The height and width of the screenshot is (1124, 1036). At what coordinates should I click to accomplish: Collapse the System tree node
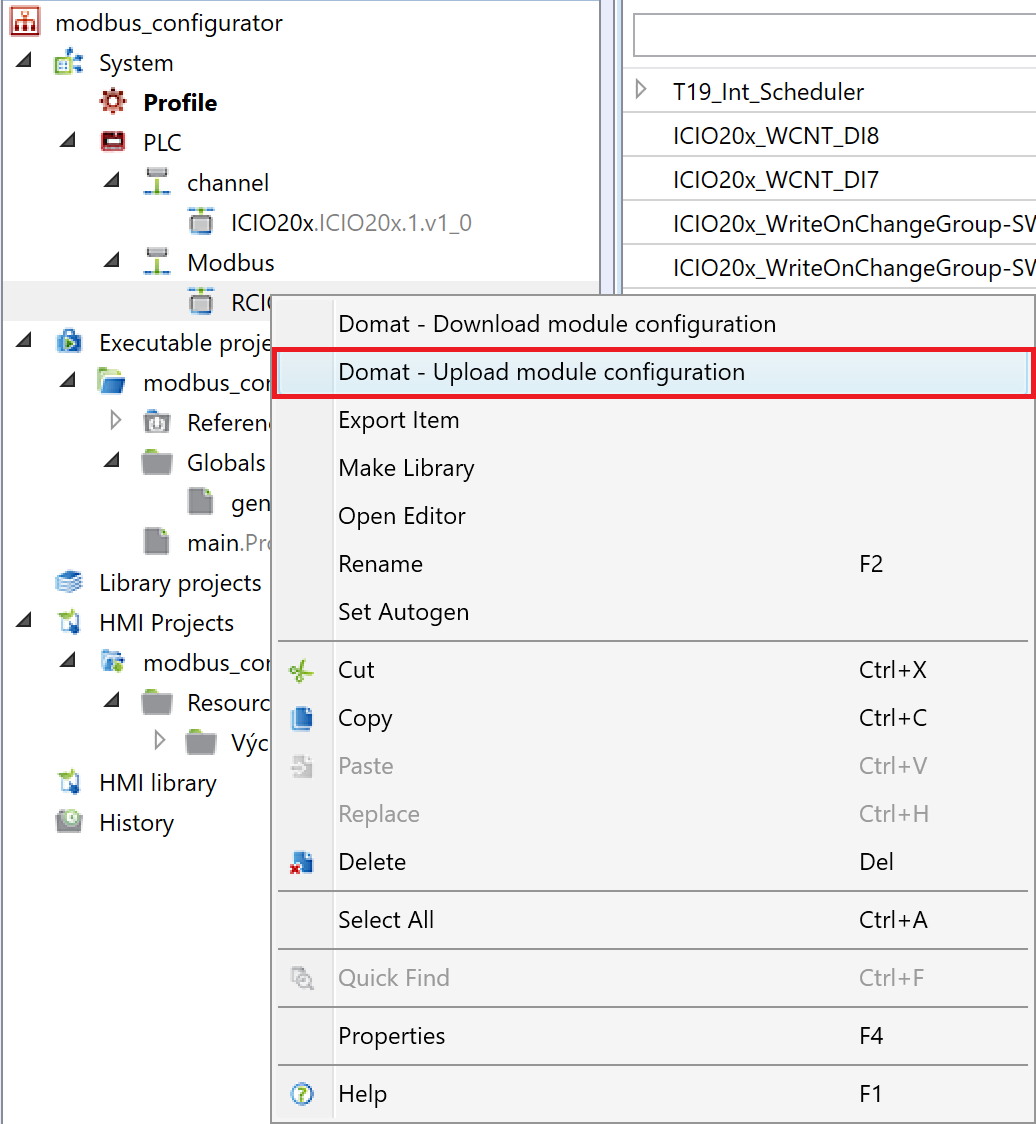pos(24,60)
